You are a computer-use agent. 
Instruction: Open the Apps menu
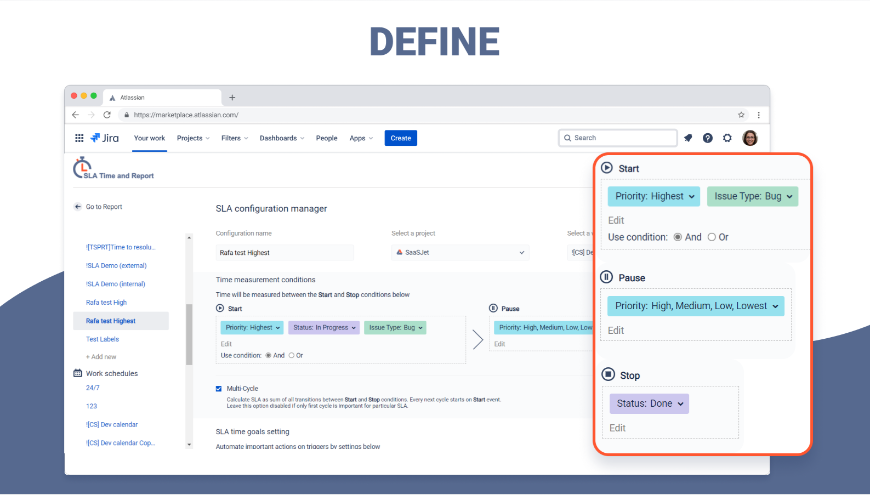pyautogui.click(x=361, y=138)
